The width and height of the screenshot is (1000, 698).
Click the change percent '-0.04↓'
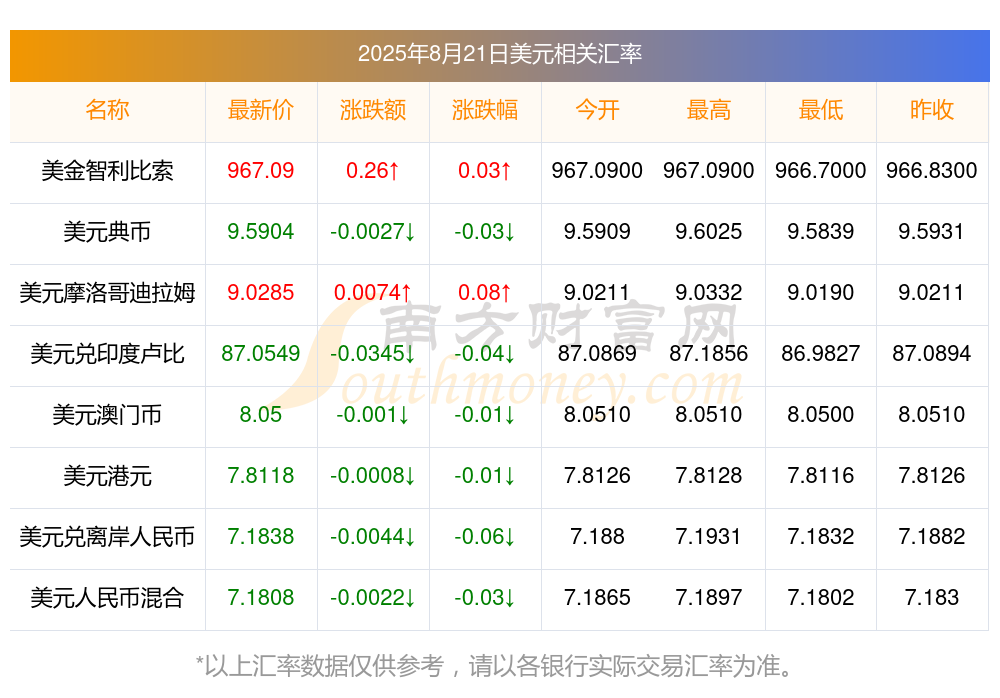tap(485, 353)
